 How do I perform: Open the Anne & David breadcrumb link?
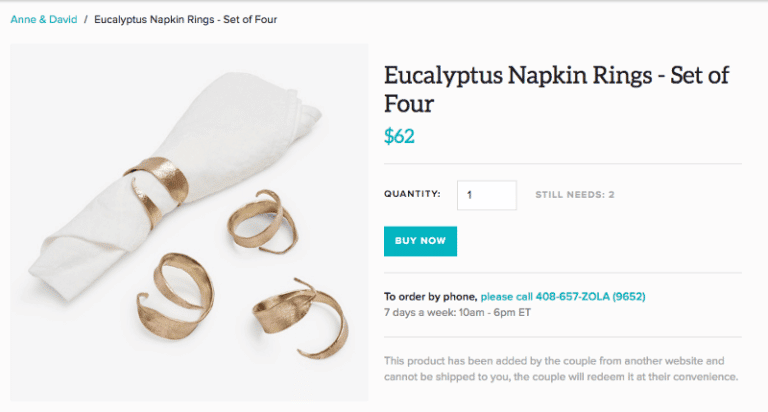43,19
